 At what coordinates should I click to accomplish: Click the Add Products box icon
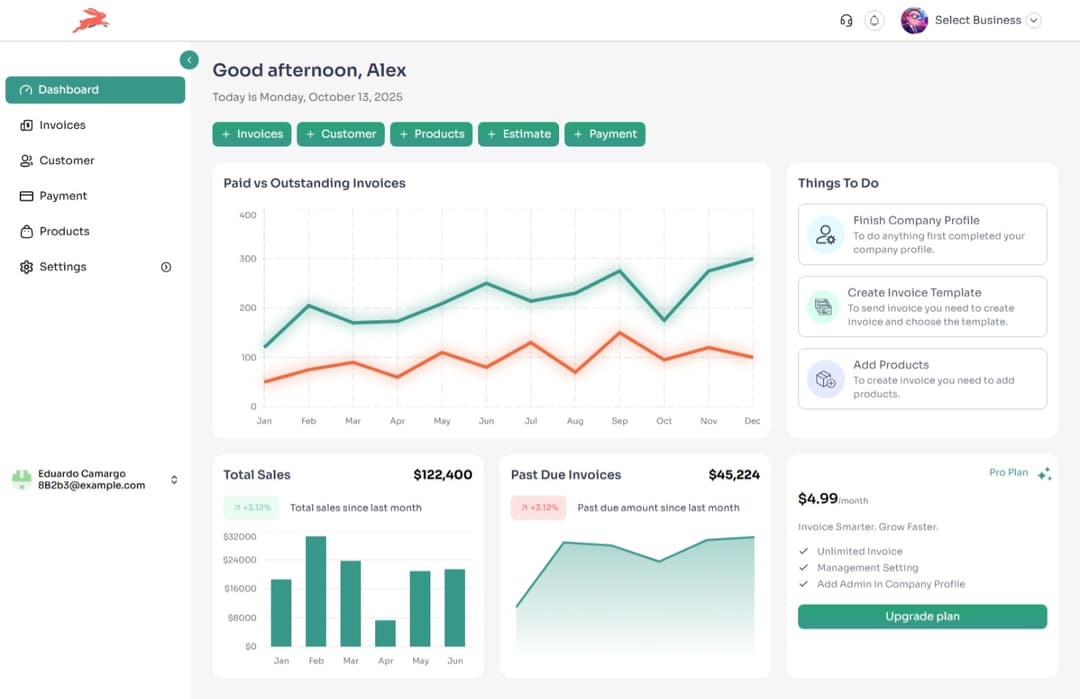point(825,379)
